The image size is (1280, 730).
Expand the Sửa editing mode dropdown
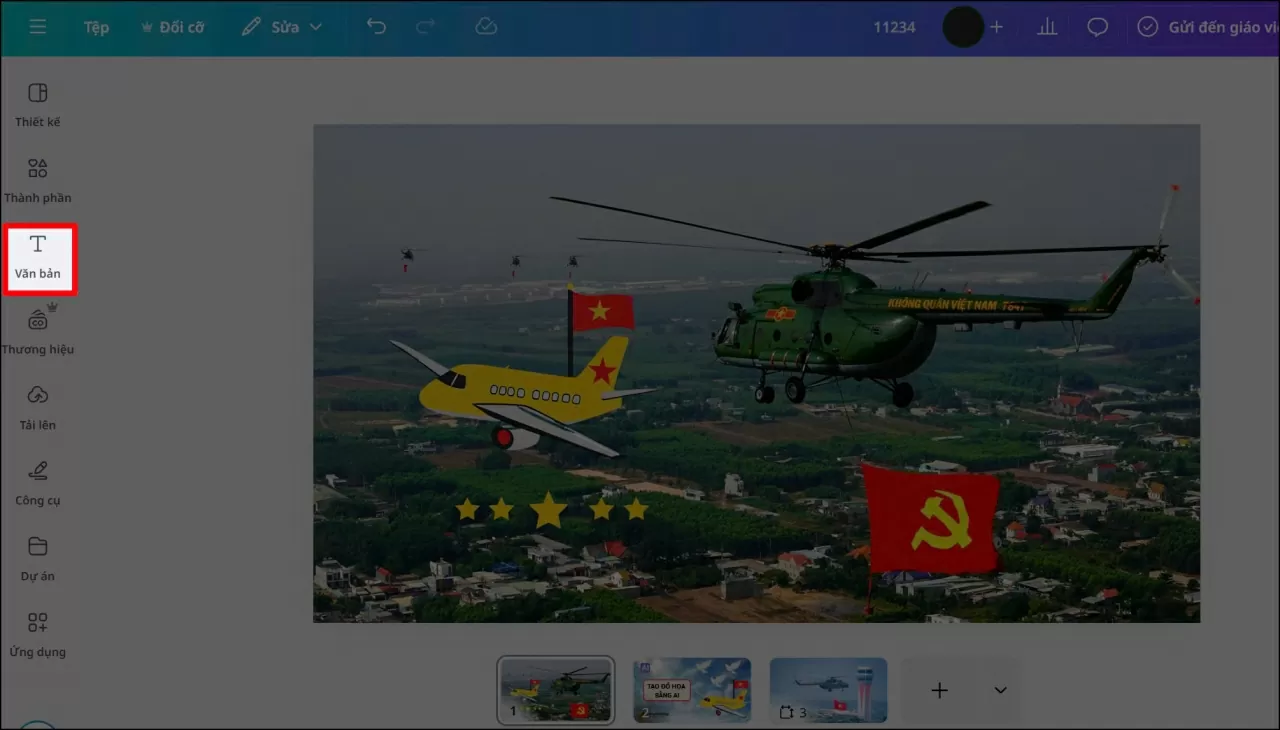click(282, 27)
